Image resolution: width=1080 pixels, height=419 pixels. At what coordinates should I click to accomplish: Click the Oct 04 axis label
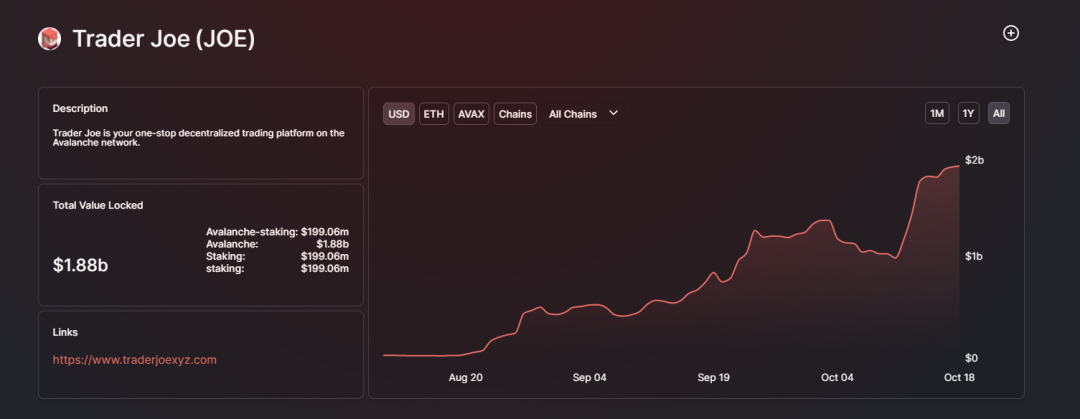838,378
